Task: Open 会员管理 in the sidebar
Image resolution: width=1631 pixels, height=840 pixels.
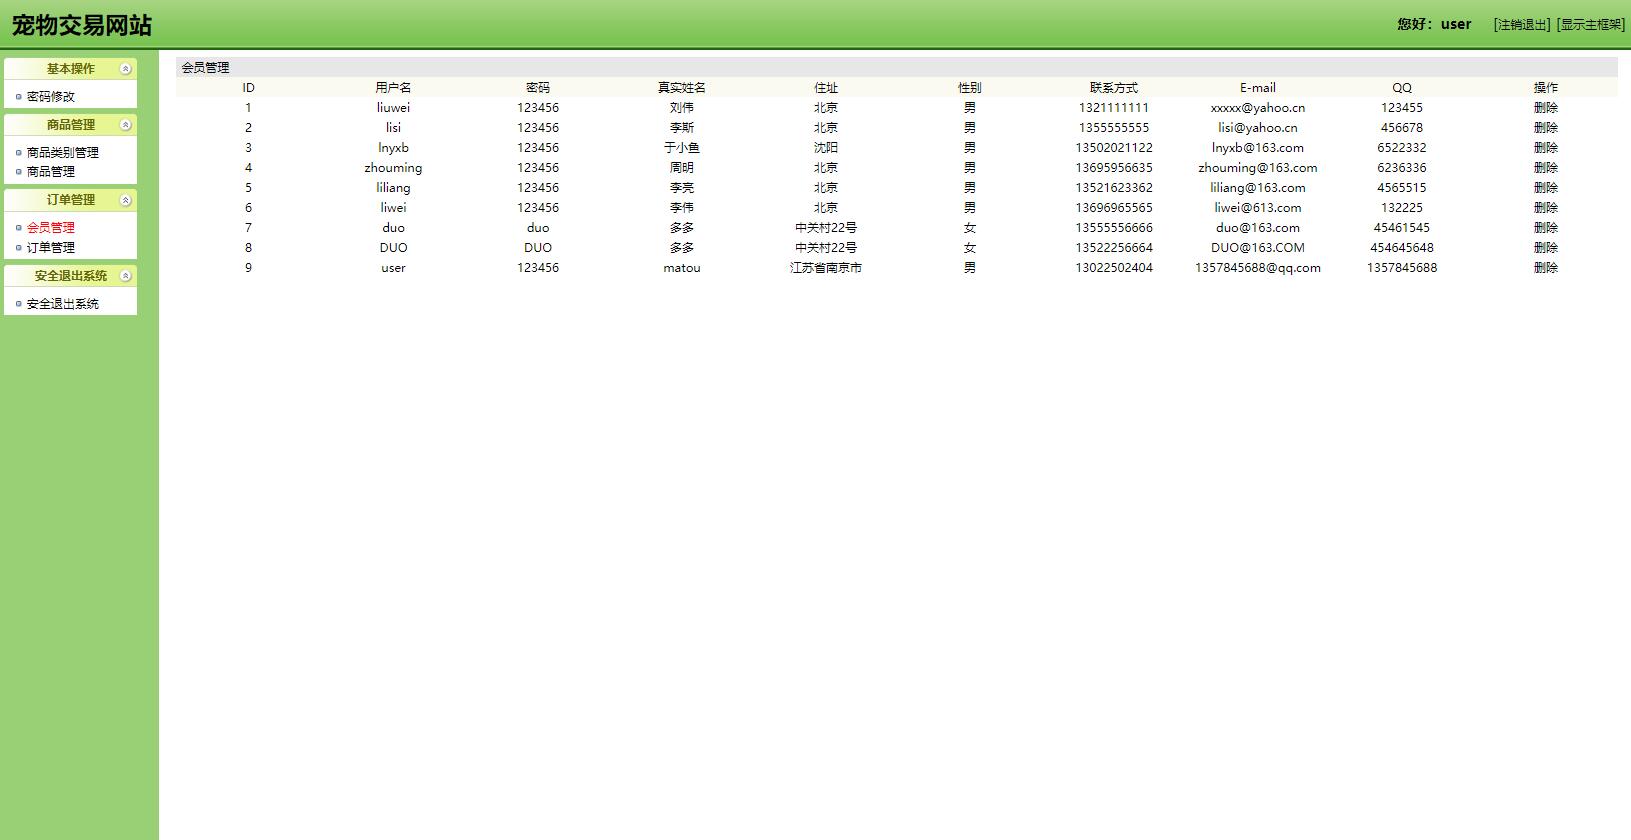Action: 50,228
